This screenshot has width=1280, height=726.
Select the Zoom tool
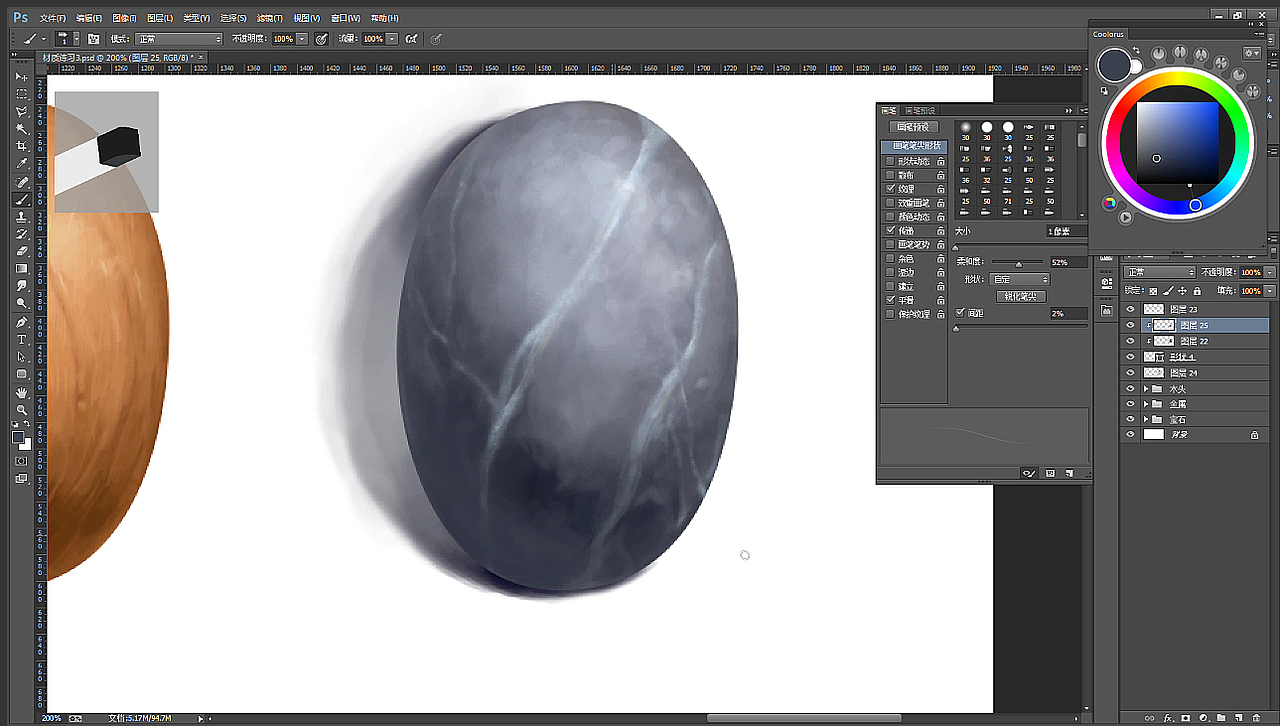coord(22,410)
